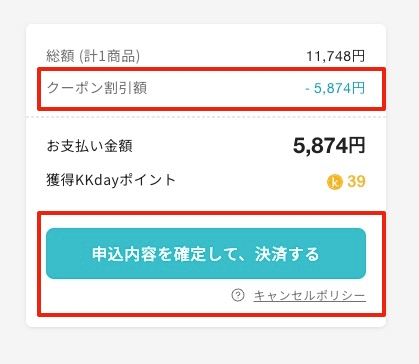Select the 11,748円 total amount
Screen dimensions: 419x364
(x=336, y=56)
